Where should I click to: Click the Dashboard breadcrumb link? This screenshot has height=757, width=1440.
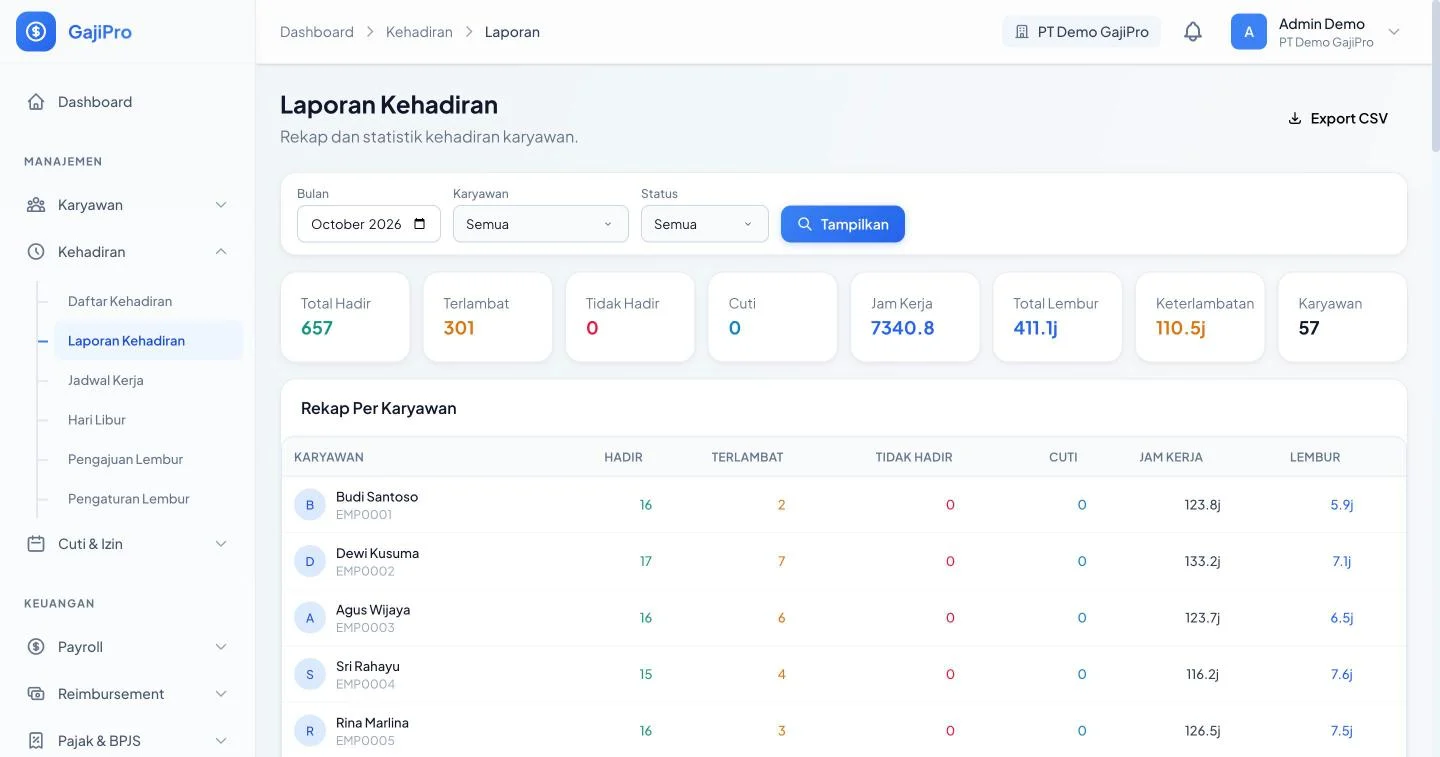(317, 32)
